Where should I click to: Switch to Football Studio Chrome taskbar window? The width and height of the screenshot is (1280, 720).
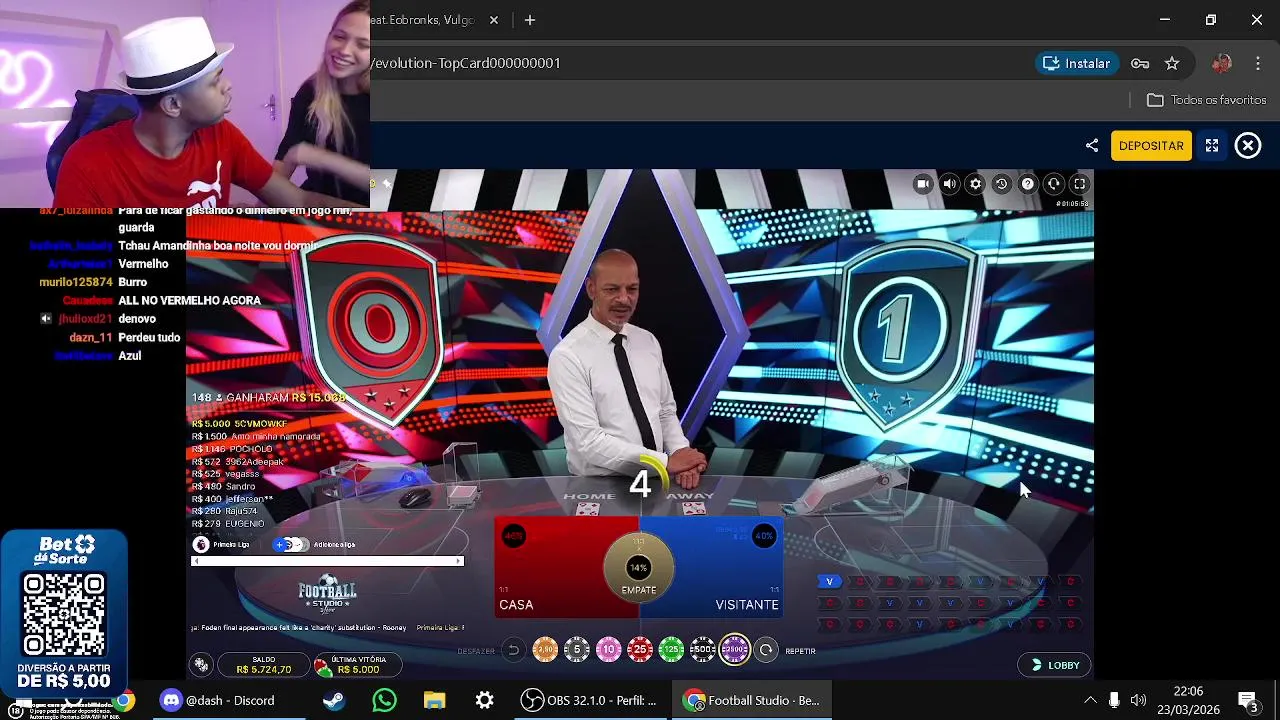click(752, 700)
